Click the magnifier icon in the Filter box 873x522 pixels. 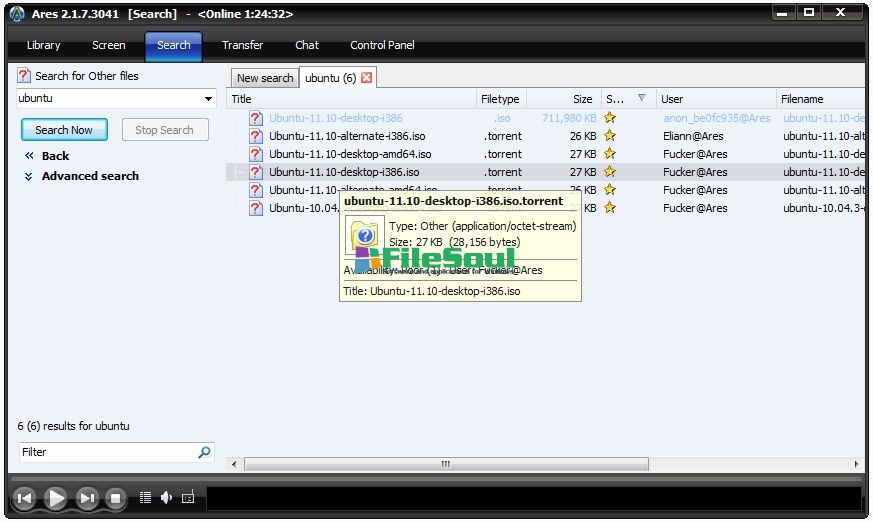tap(204, 452)
